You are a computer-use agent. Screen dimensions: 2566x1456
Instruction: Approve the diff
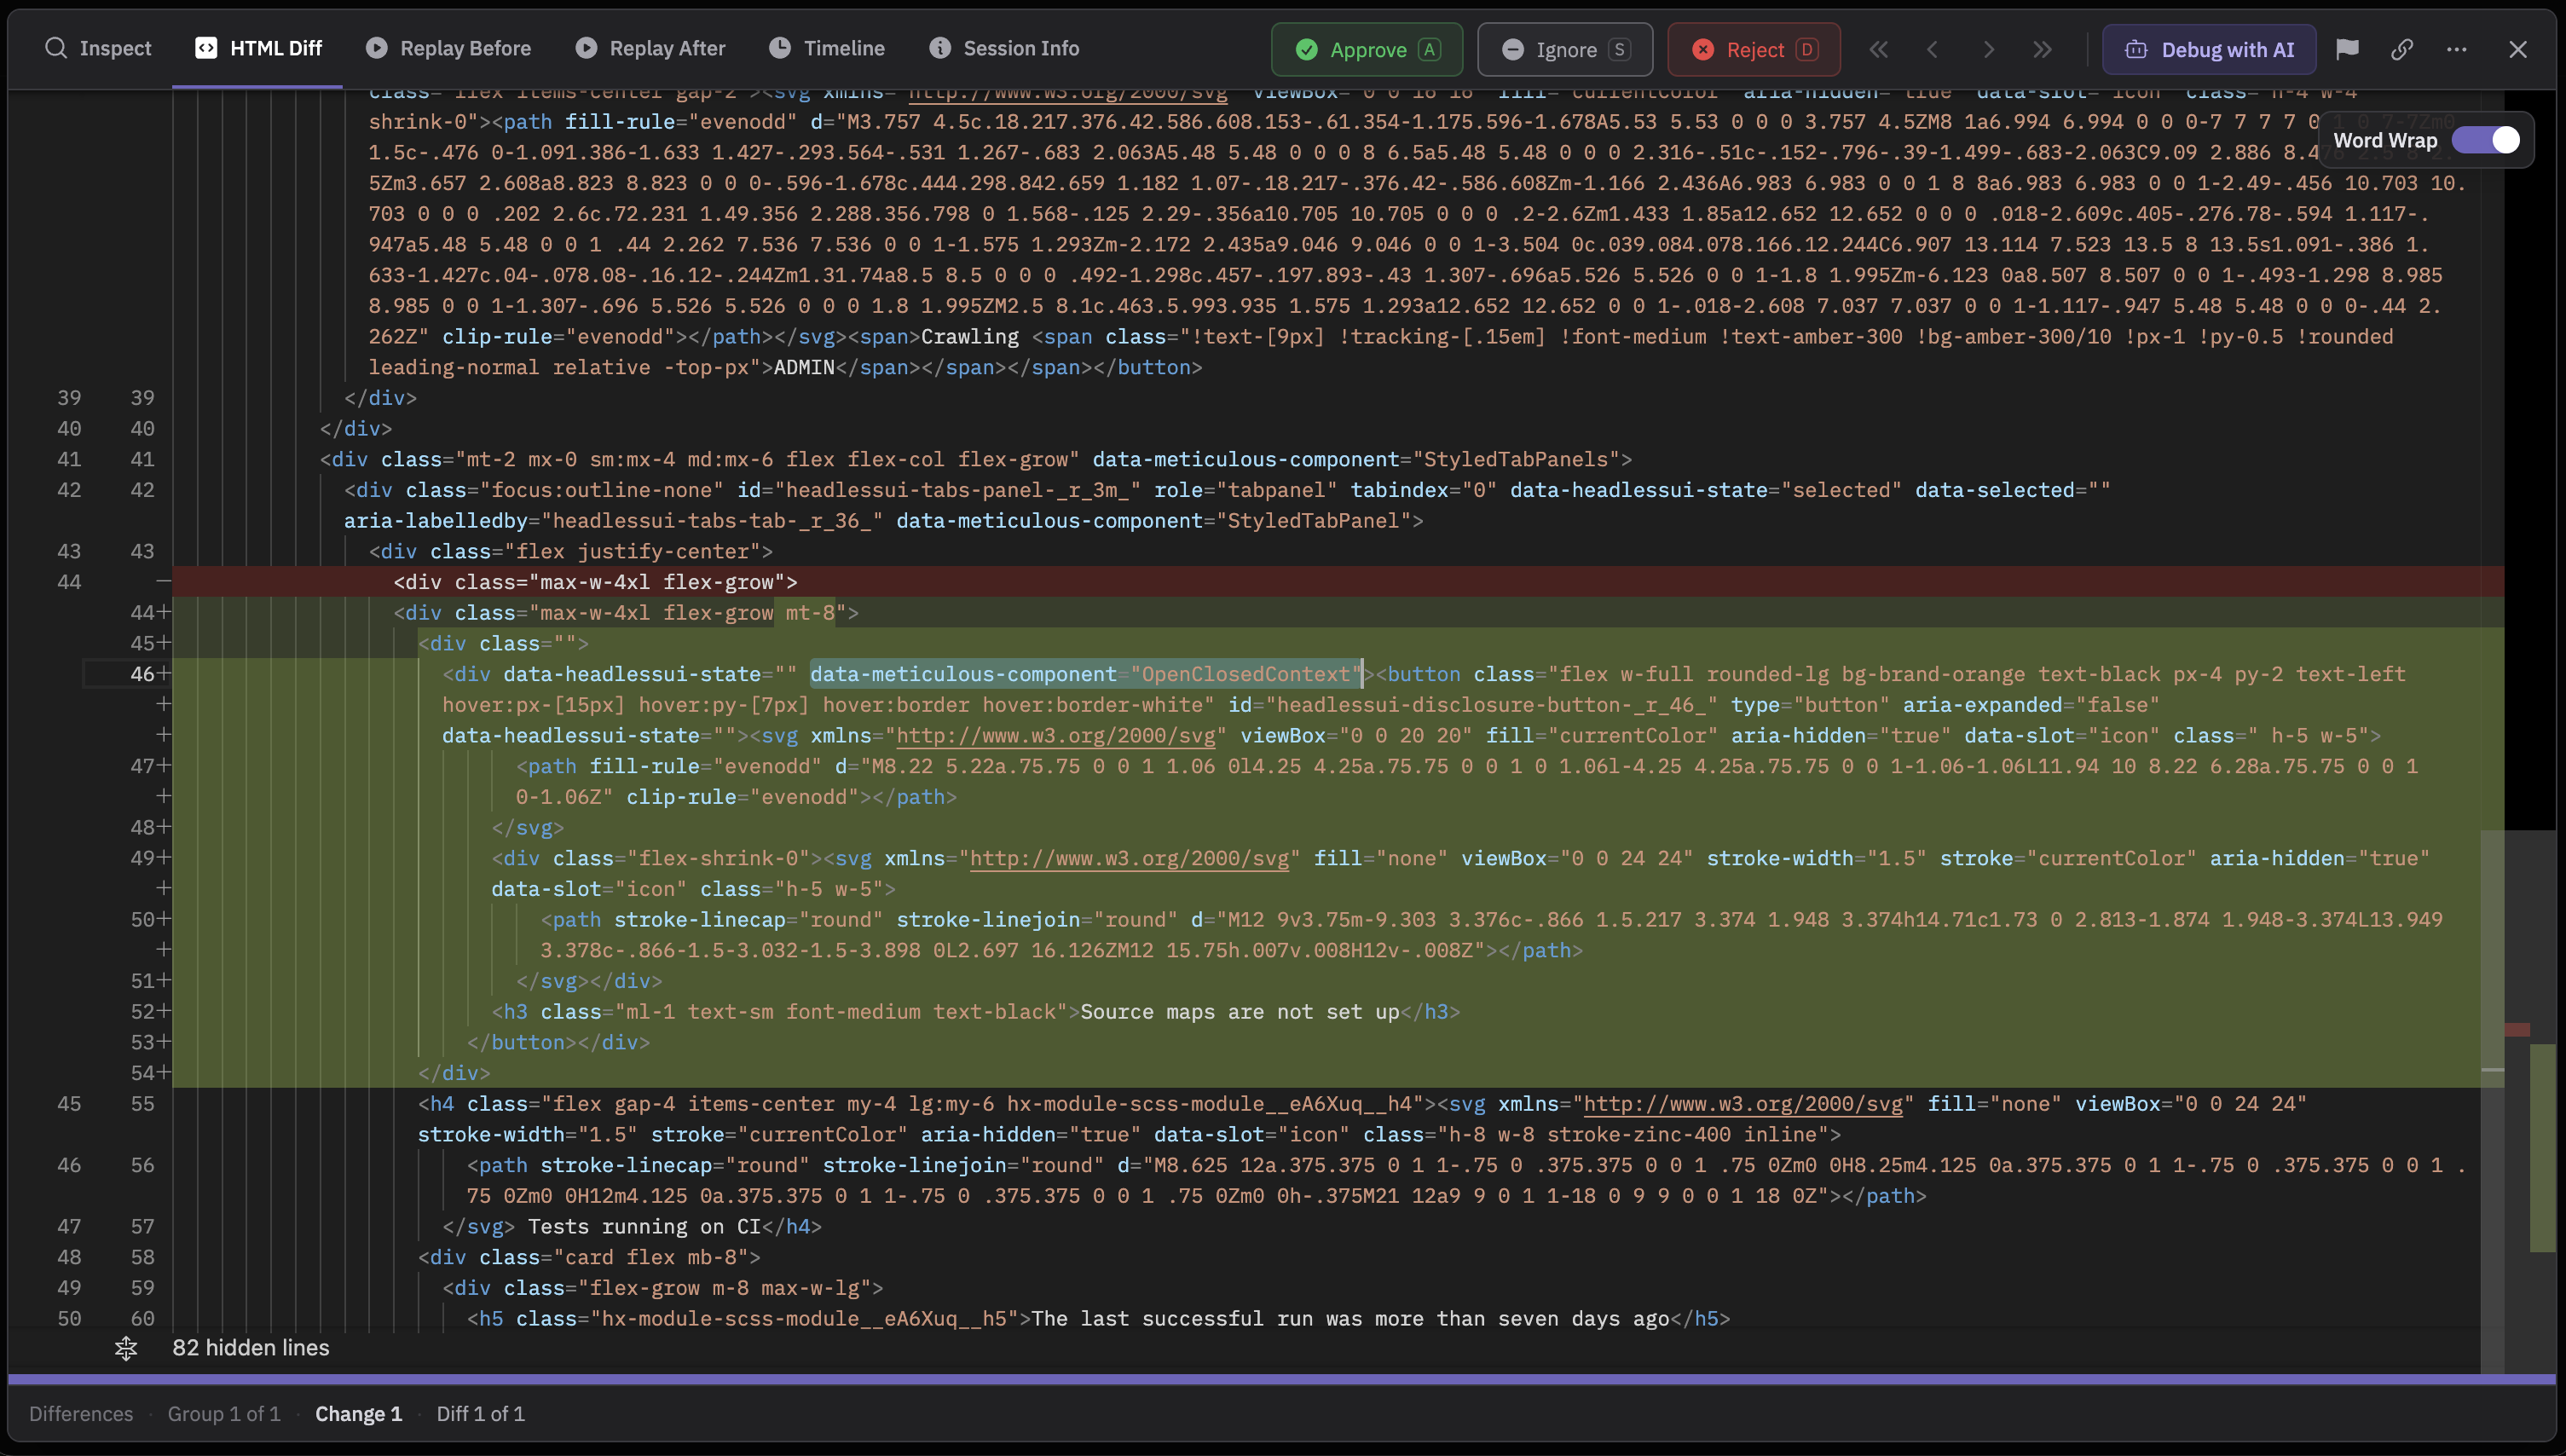coord(1367,50)
